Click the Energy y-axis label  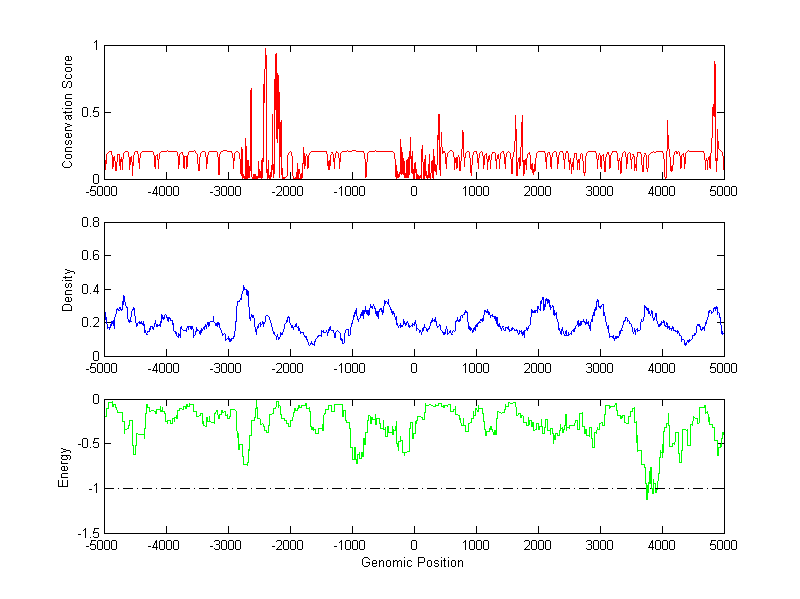pyautogui.click(x=64, y=467)
